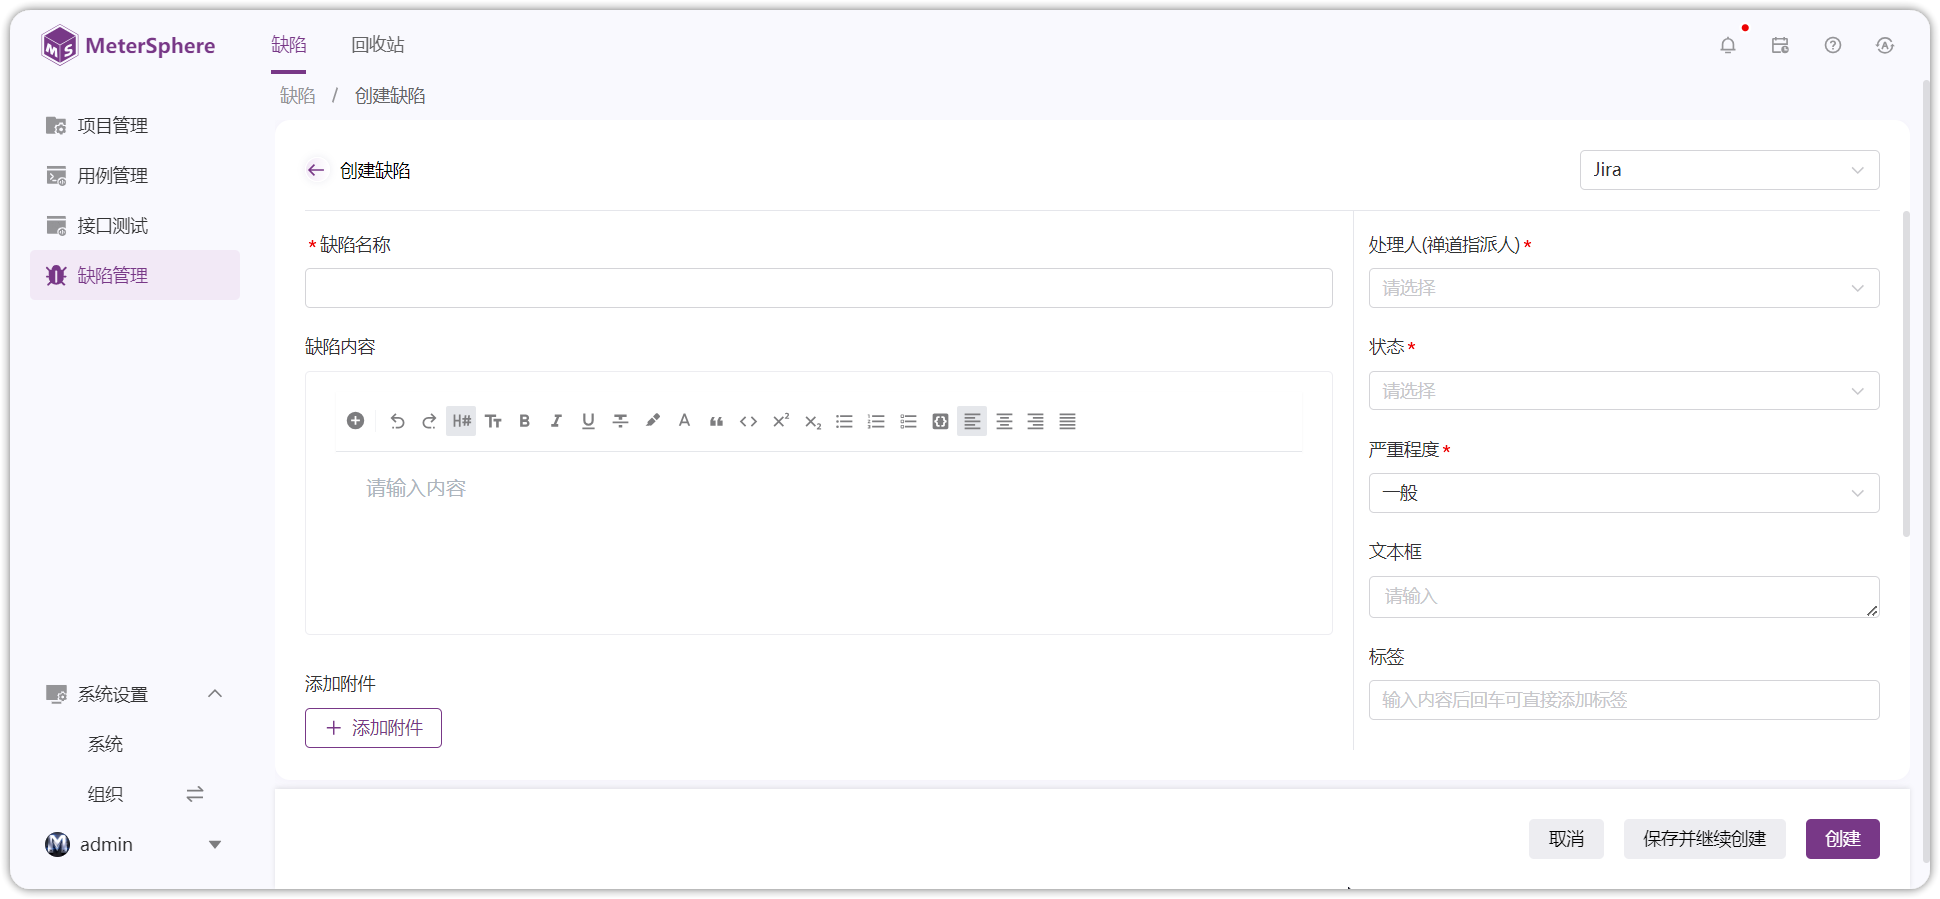Insert a task checklist
The image size is (1940, 899).
click(908, 421)
